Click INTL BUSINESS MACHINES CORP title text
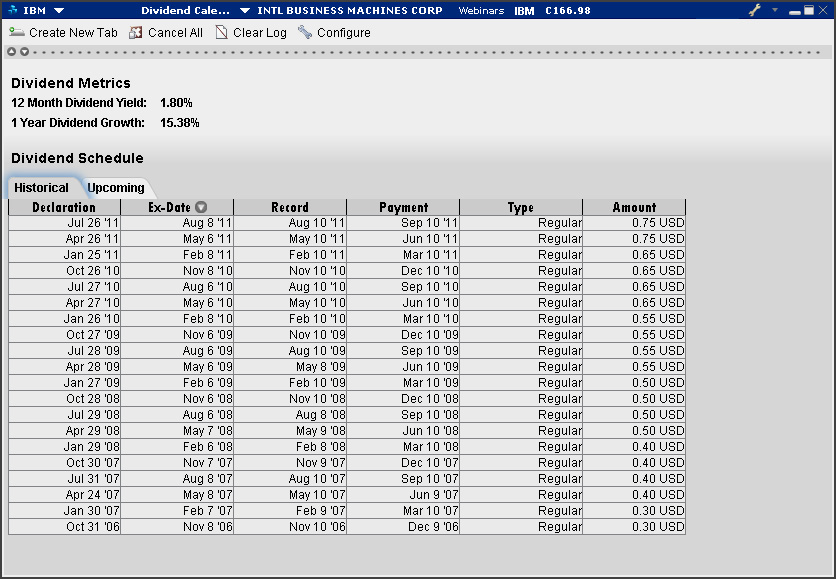Image resolution: width=836 pixels, height=579 pixels. click(350, 11)
